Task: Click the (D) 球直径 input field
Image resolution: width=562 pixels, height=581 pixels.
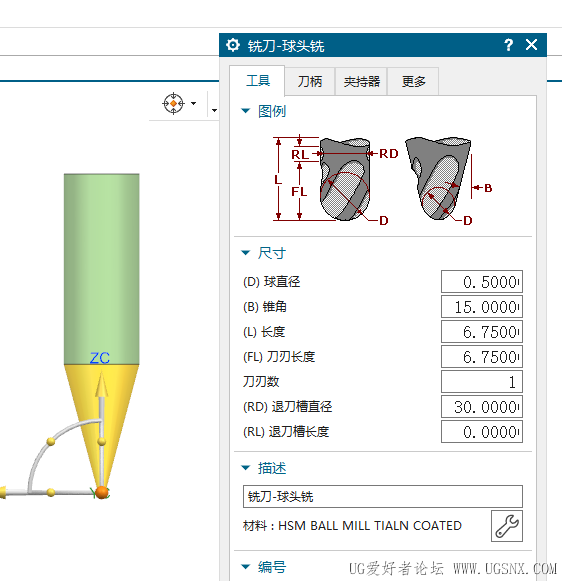Action: (482, 282)
